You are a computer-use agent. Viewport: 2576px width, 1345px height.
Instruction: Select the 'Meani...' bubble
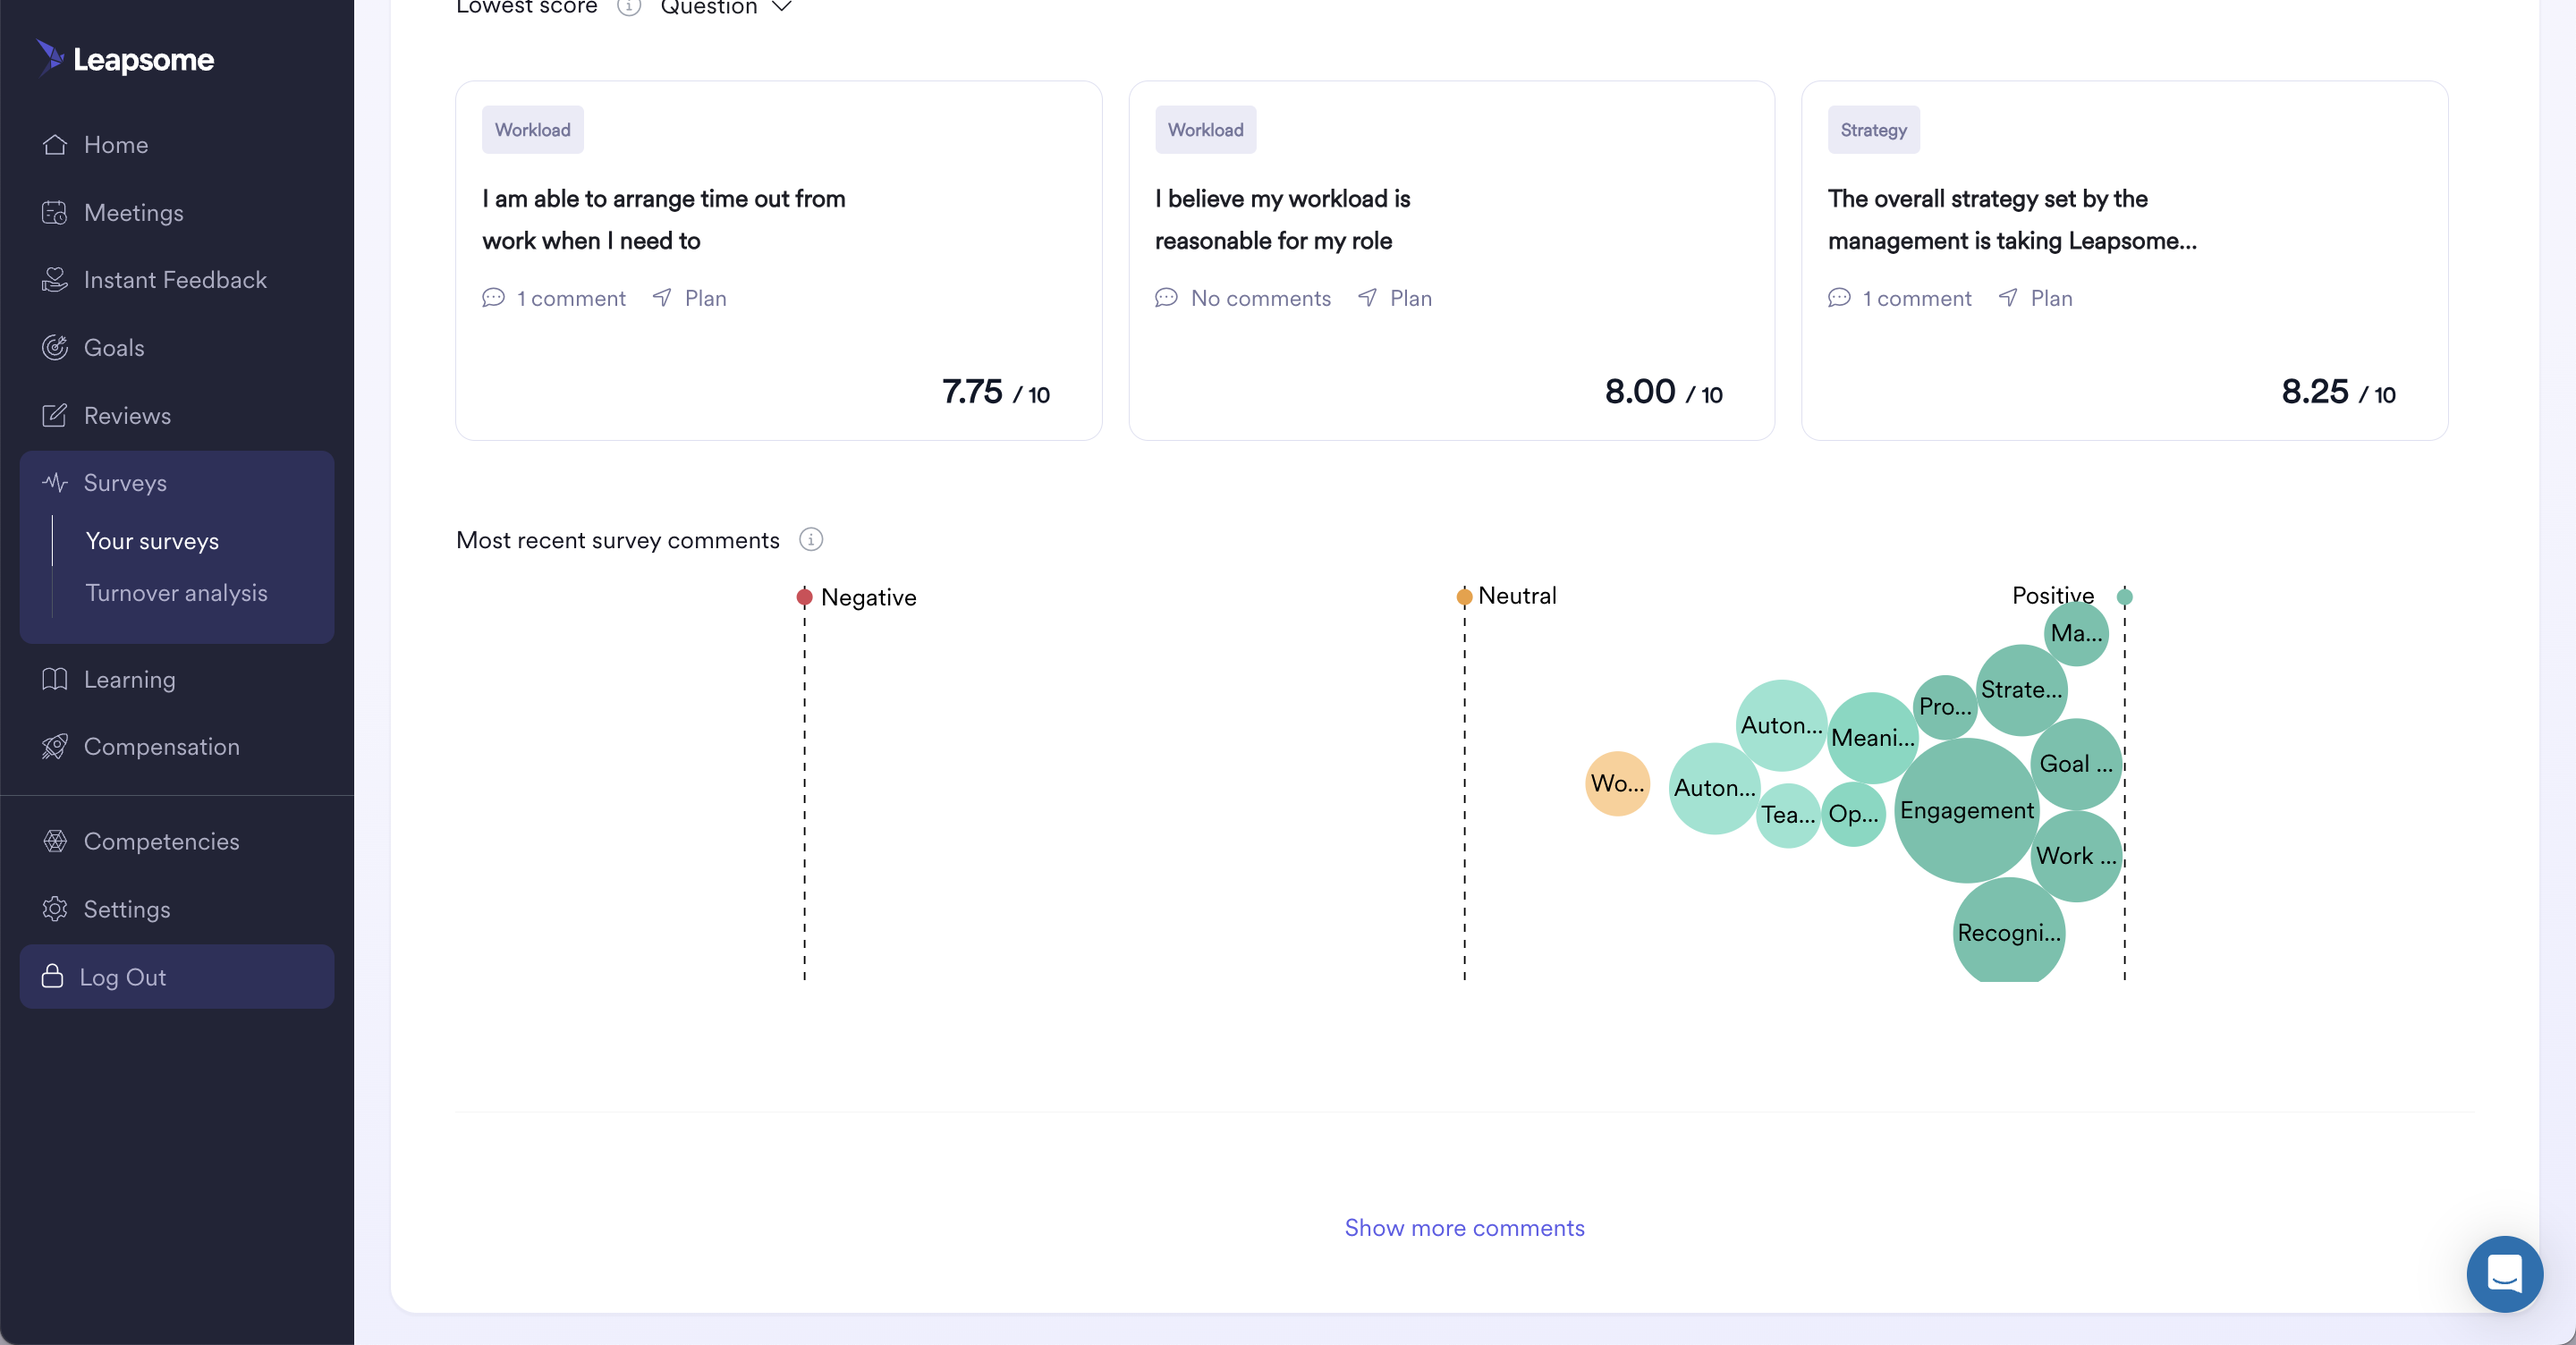click(x=1873, y=738)
